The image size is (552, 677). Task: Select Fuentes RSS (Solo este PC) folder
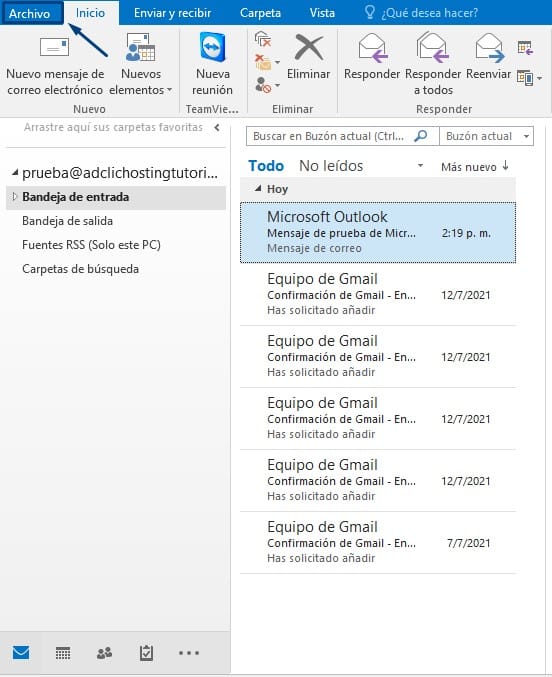[x=91, y=245]
